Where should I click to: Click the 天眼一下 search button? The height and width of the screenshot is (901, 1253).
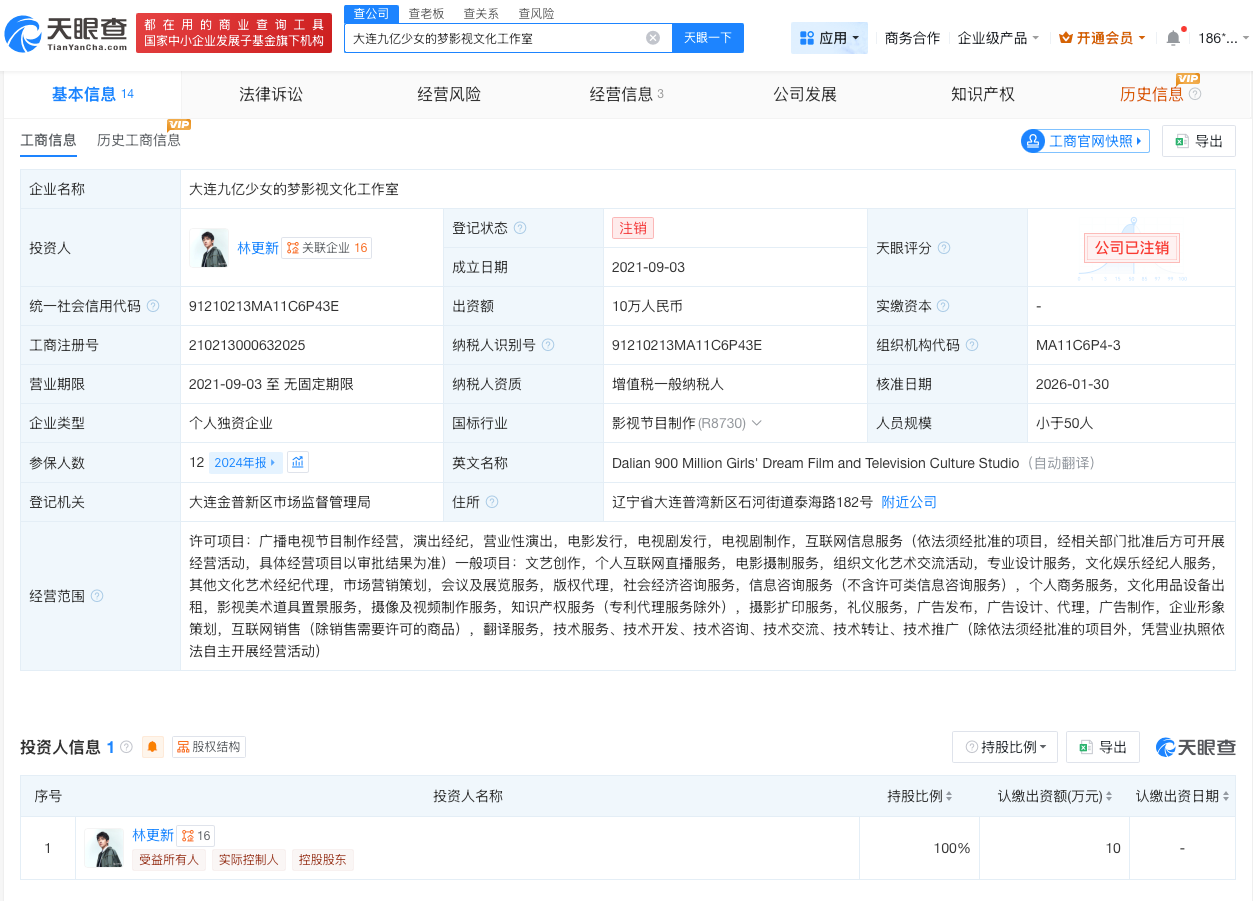pos(708,37)
